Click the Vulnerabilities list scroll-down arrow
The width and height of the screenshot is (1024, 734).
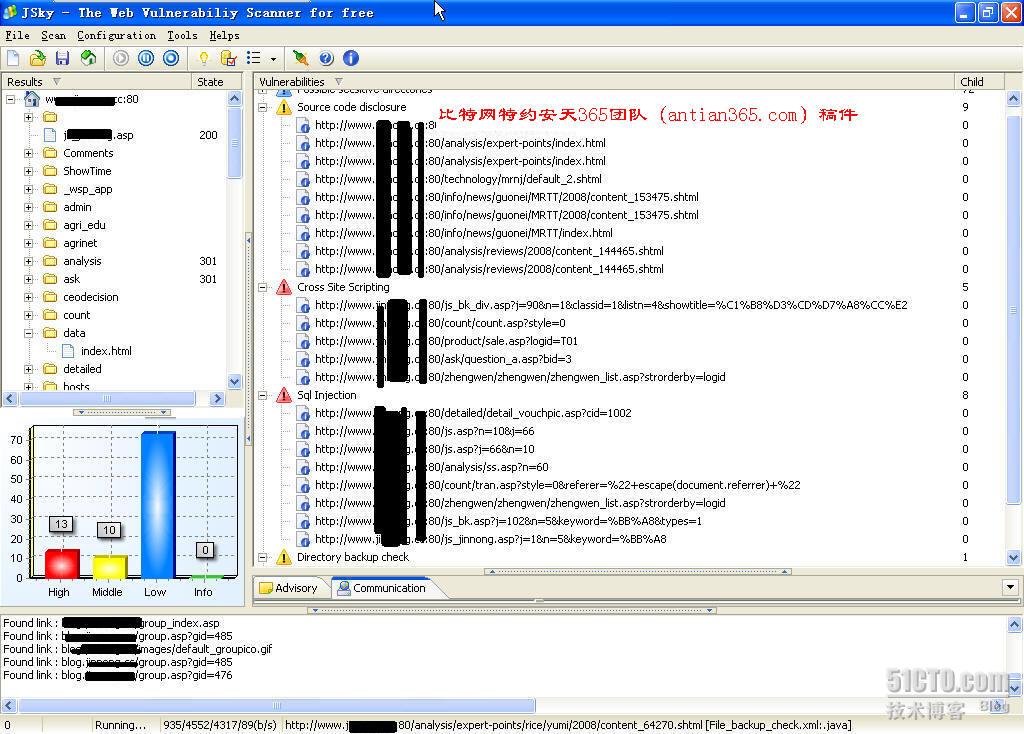tap(1013, 558)
